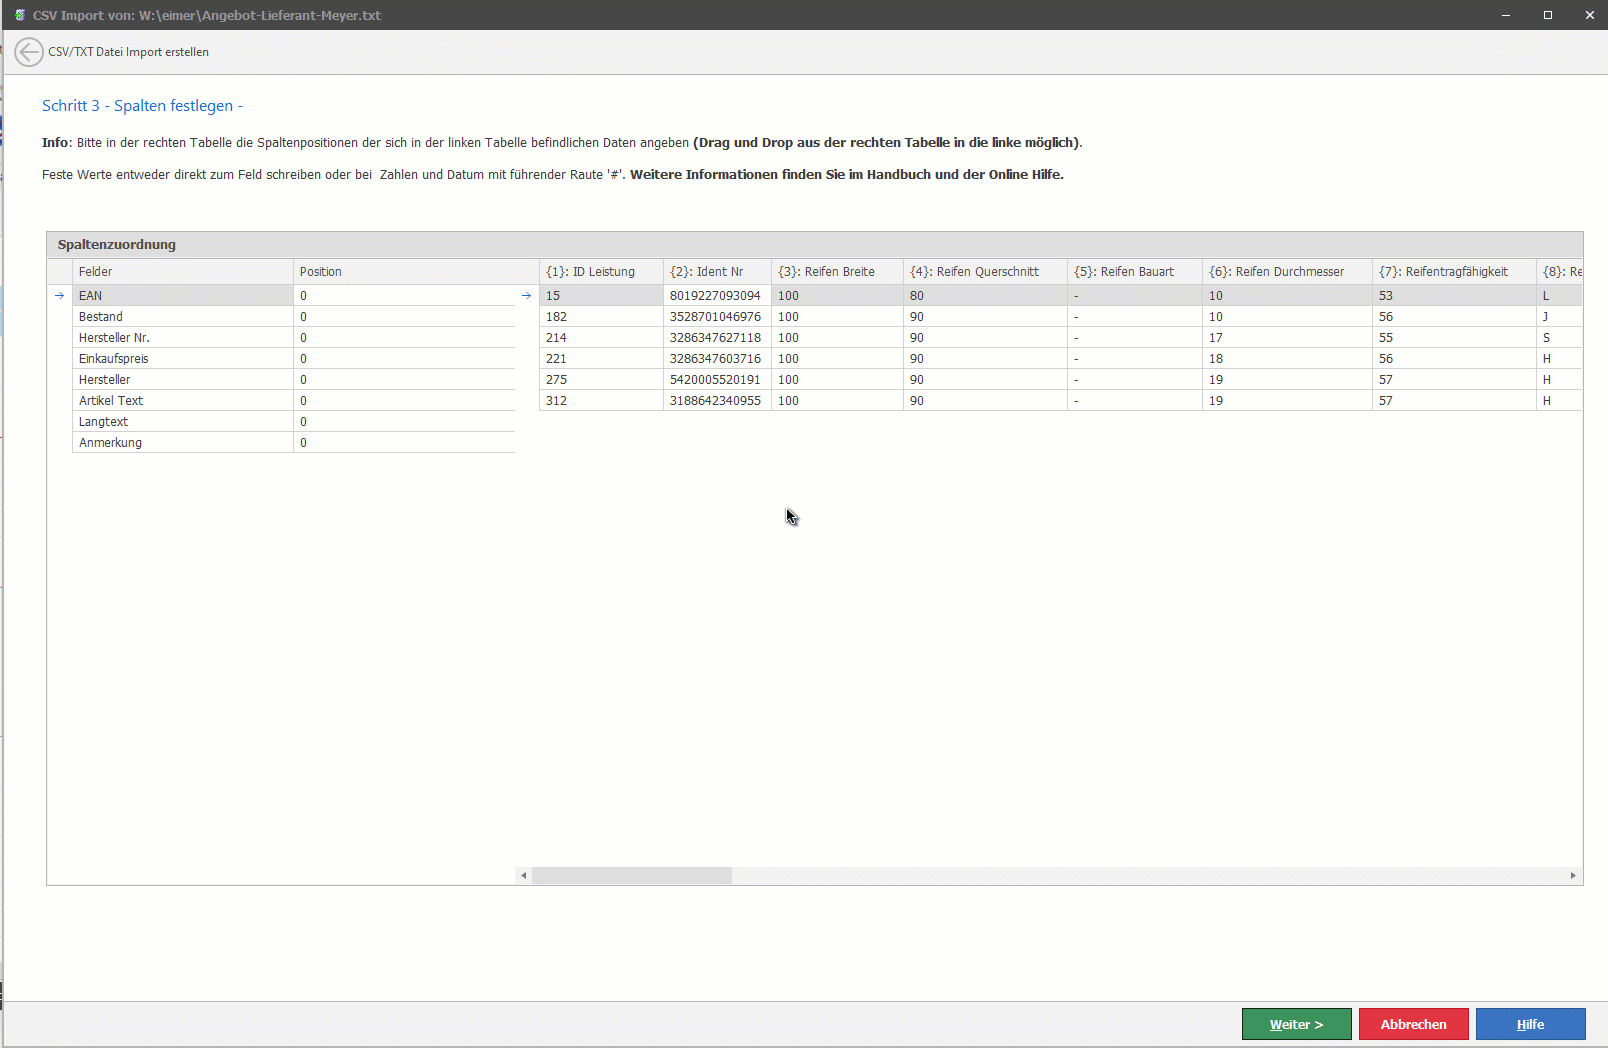Click ID Leistung cell 275
The height and width of the screenshot is (1048, 1608).
(x=601, y=380)
